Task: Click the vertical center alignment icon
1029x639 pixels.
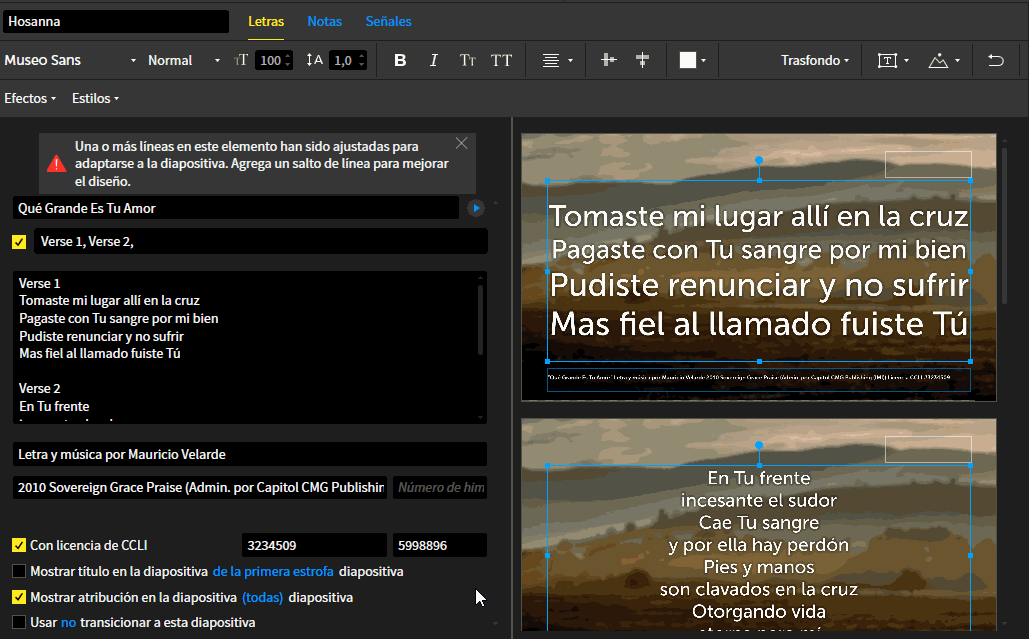Action: [x=642, y=60]
